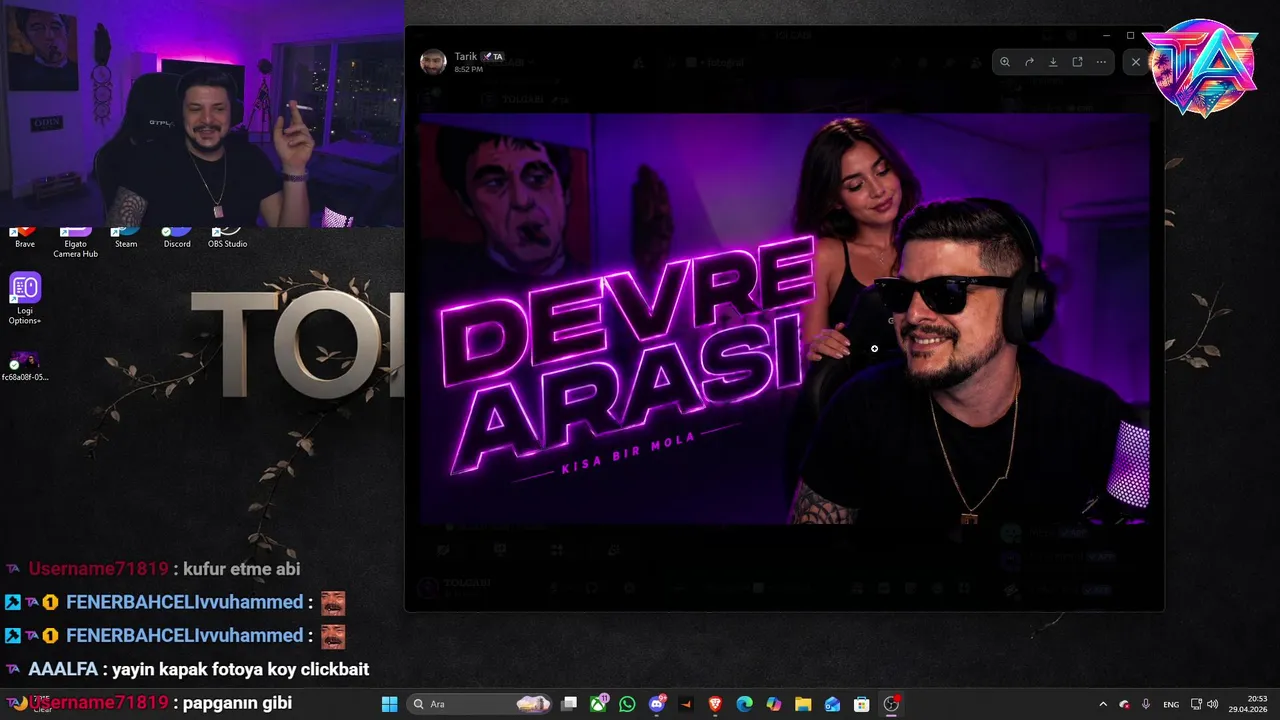The width and height of the screenshot is (1280, 720).
Task: Open Task View on the taskbar
Action: coord(569,704)
